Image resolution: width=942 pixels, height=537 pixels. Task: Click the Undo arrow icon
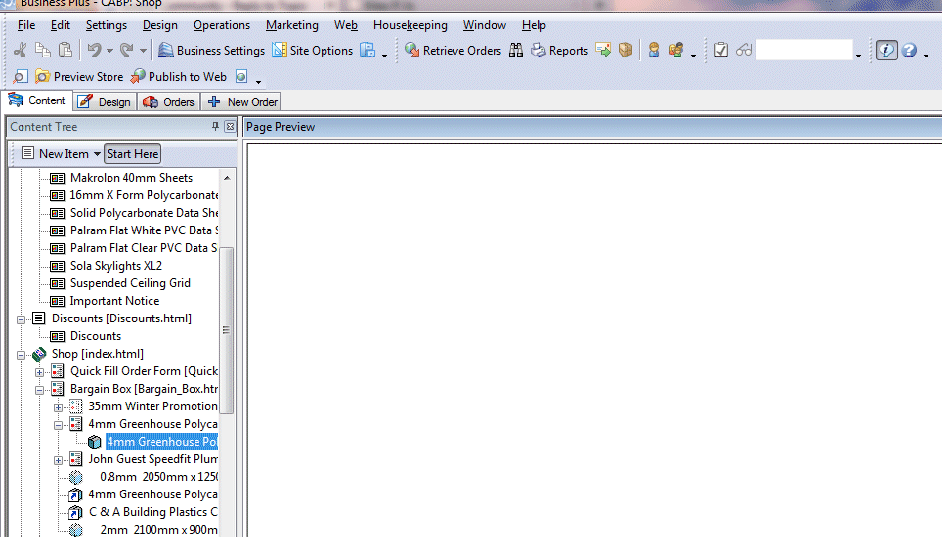94,50
